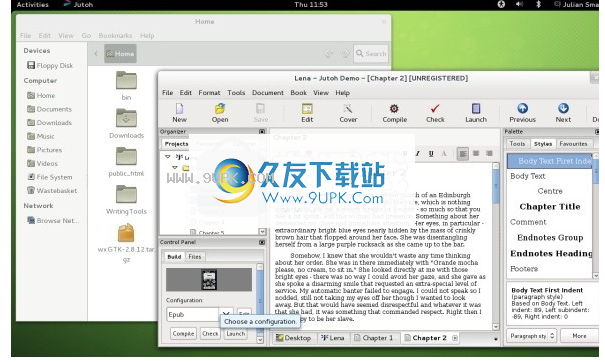Screen dimensions: 605x362
Task: Toggle underline formatting in editor toolbar
Action: tap(431, 154)
